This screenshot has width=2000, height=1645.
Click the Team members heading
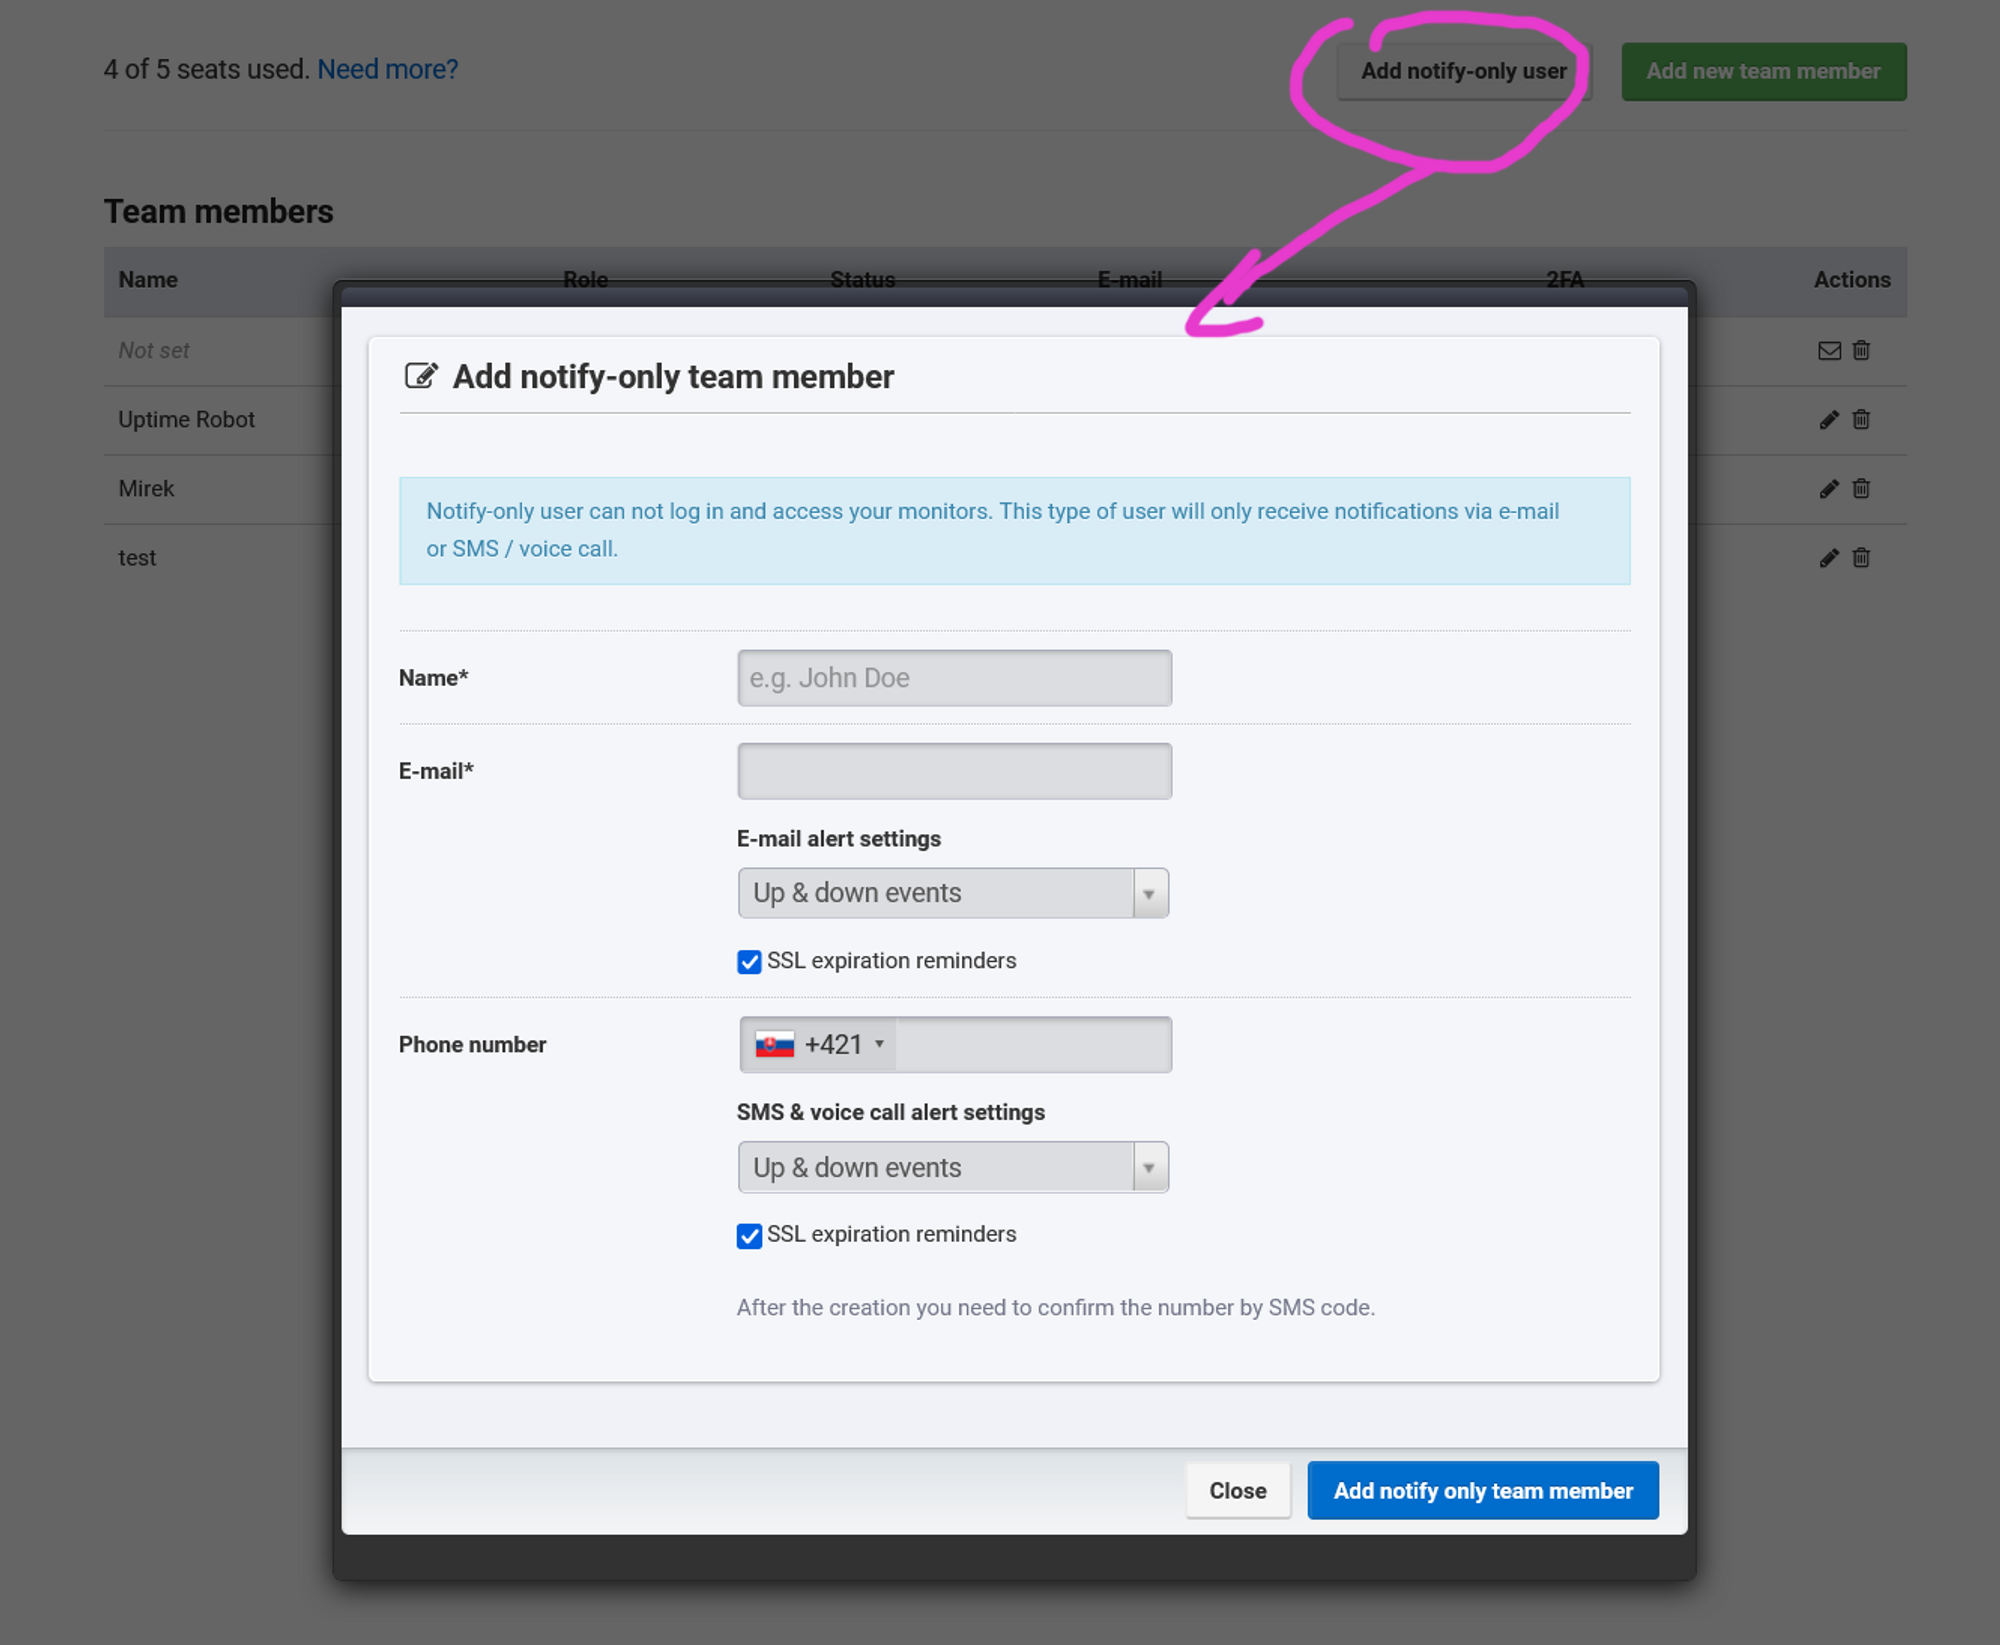[x=218, y=211]
